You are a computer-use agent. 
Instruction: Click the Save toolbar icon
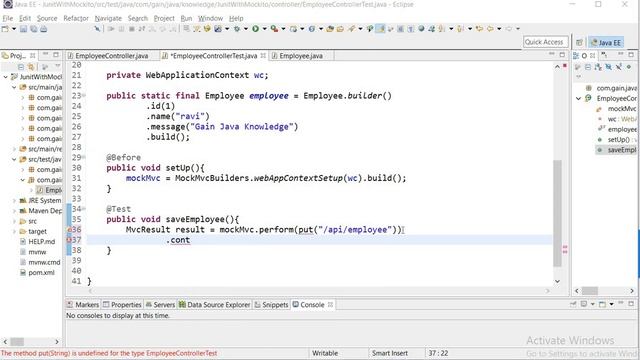click(23, 29)
